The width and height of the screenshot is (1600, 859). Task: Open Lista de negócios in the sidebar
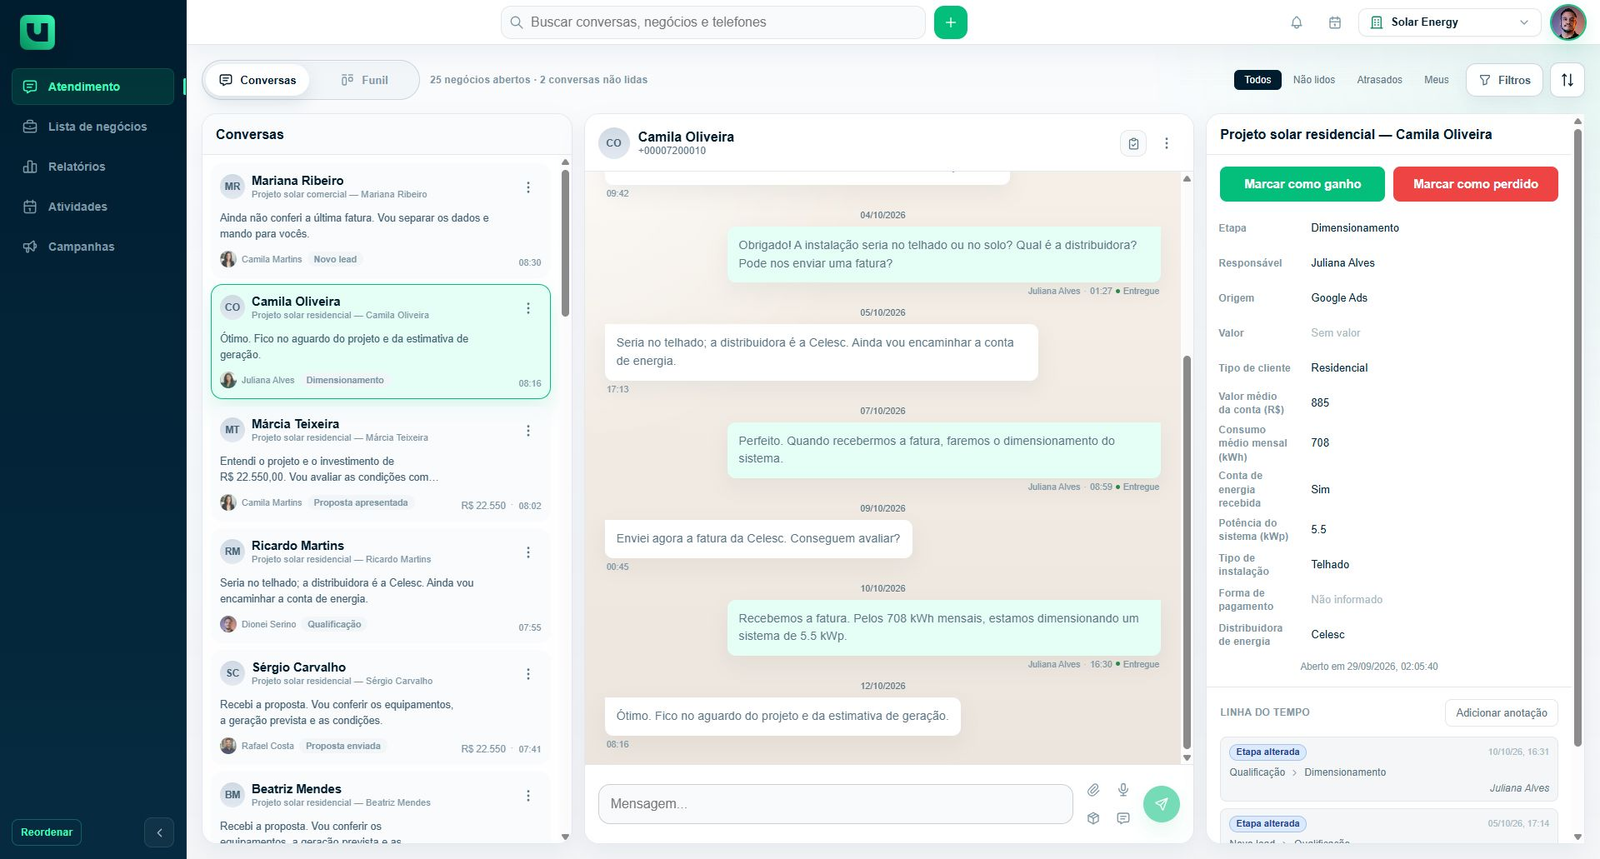(93, 127)
